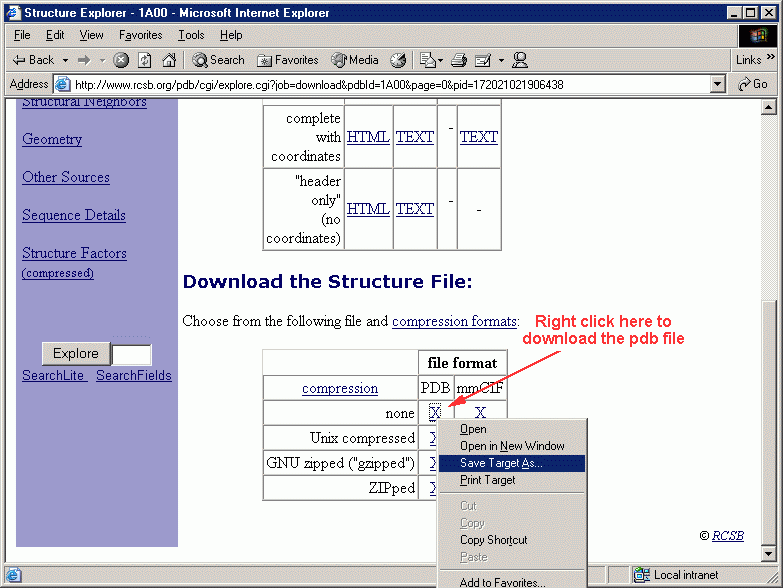
Task: Click the scrollbar down arrow
Action: point(769,553)
